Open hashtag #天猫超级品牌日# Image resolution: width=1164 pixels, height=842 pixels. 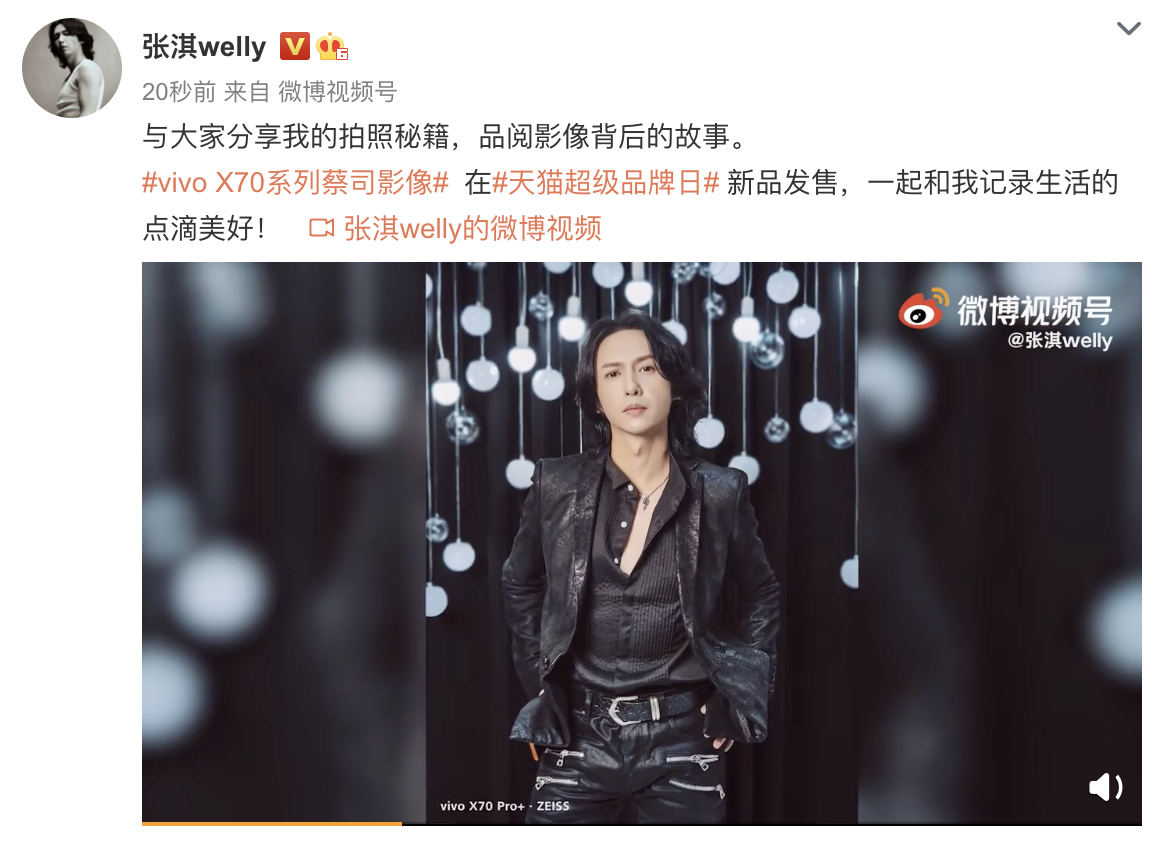click(606, 183)
